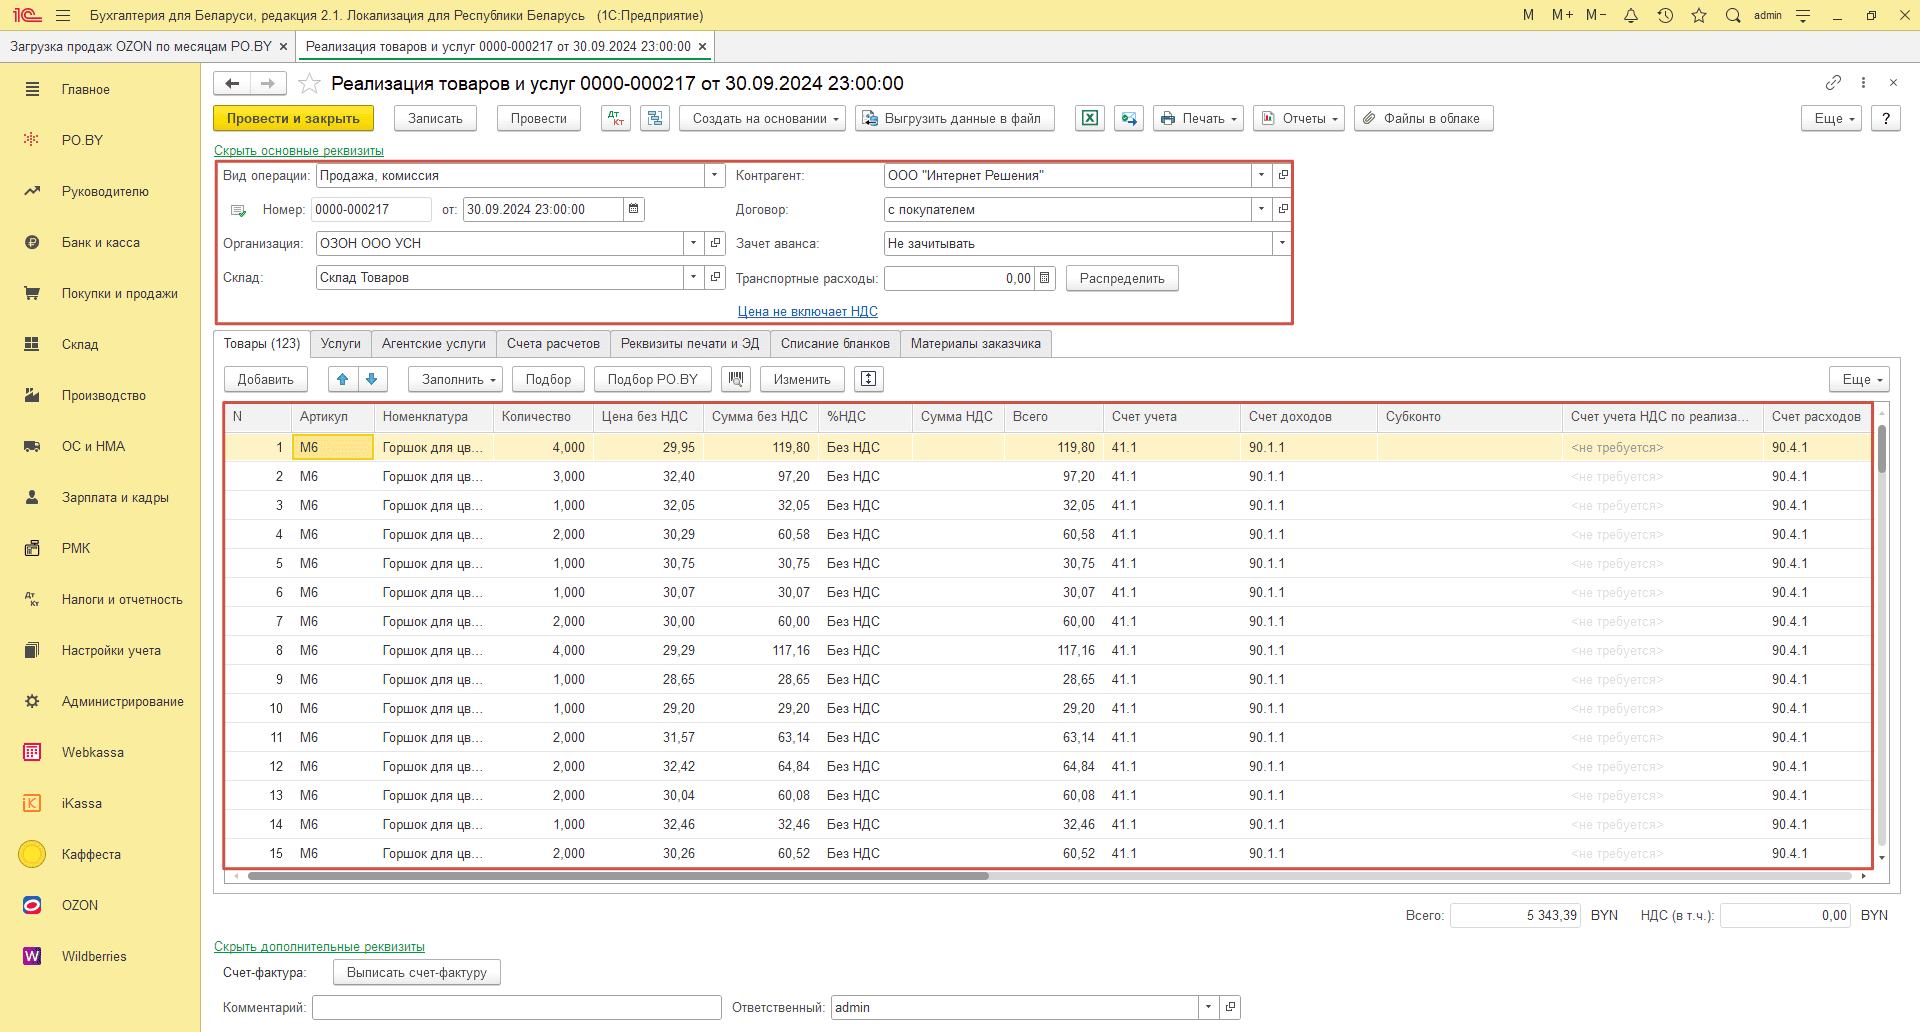Click the icon right of Excel export
This screenshot has width=1920, height=1032.
(x=1129, y=118)
